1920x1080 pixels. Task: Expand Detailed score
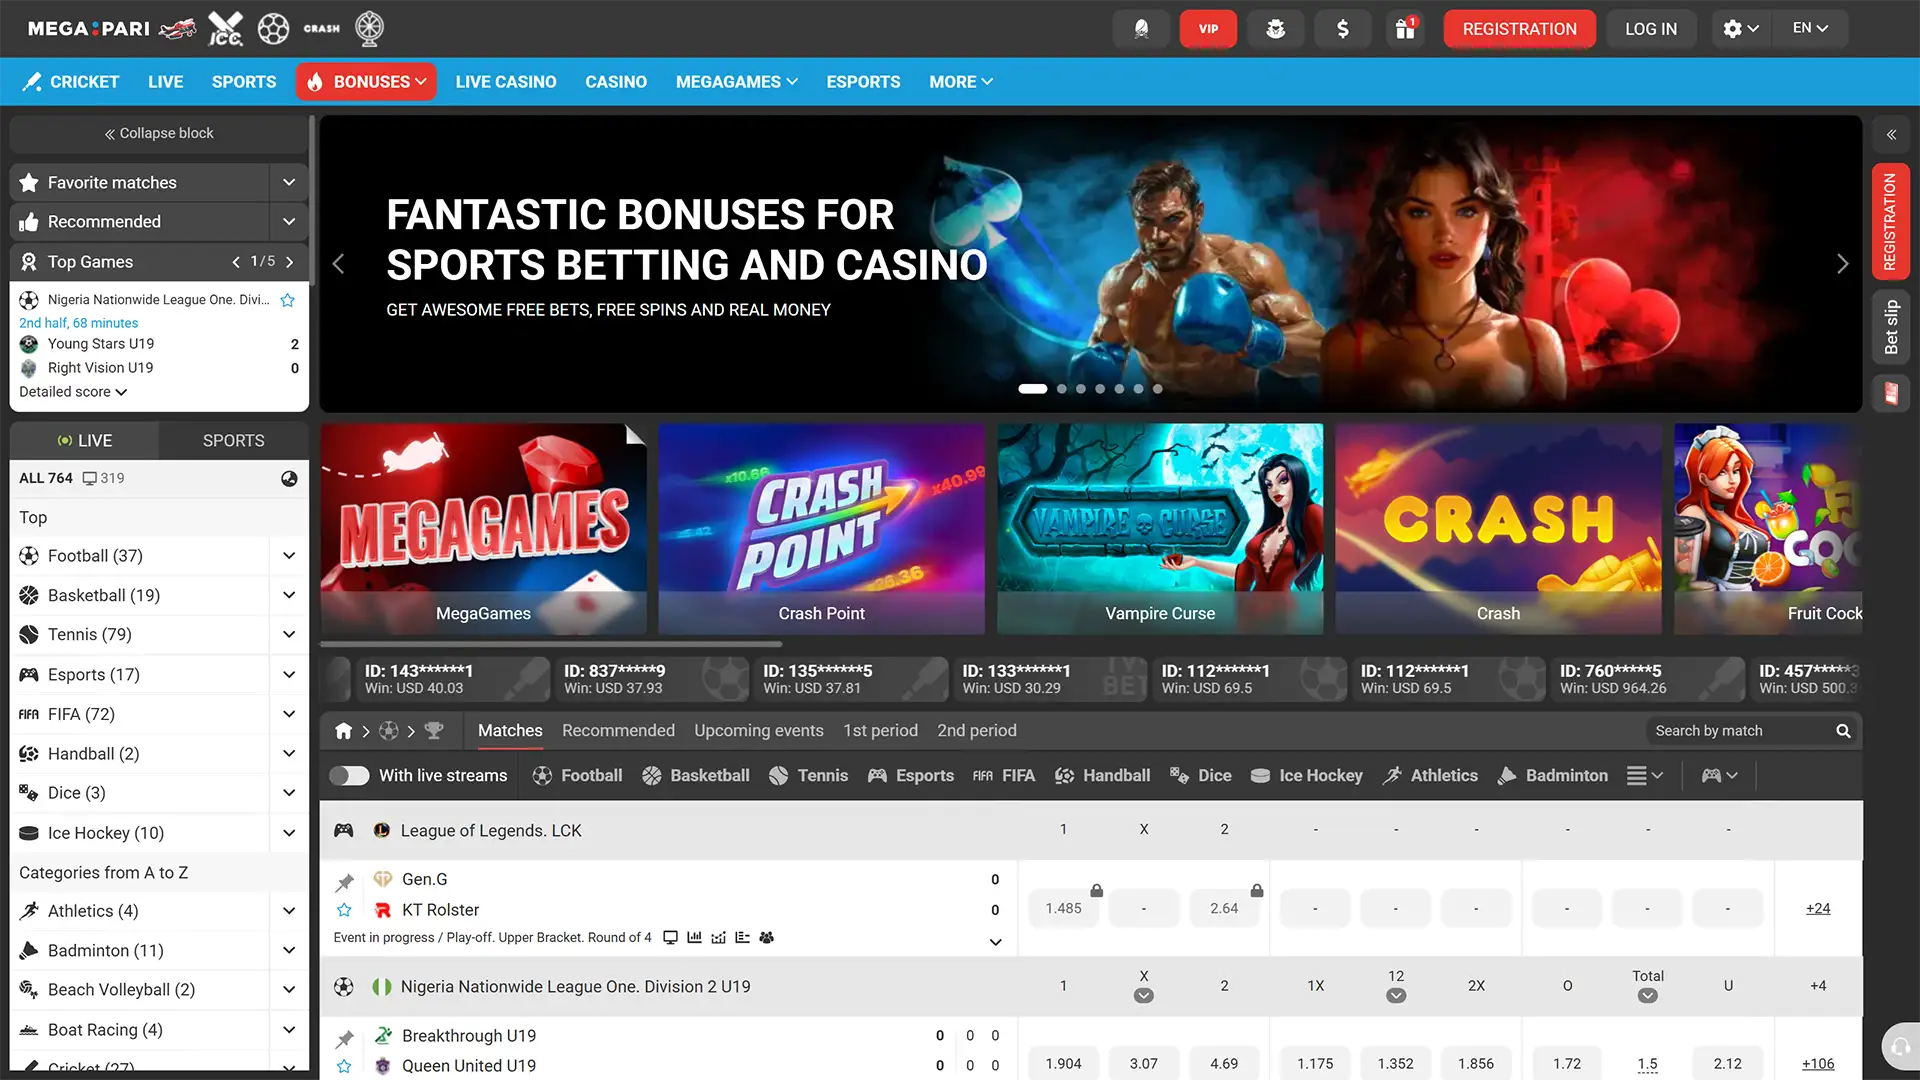coord(73,392)
